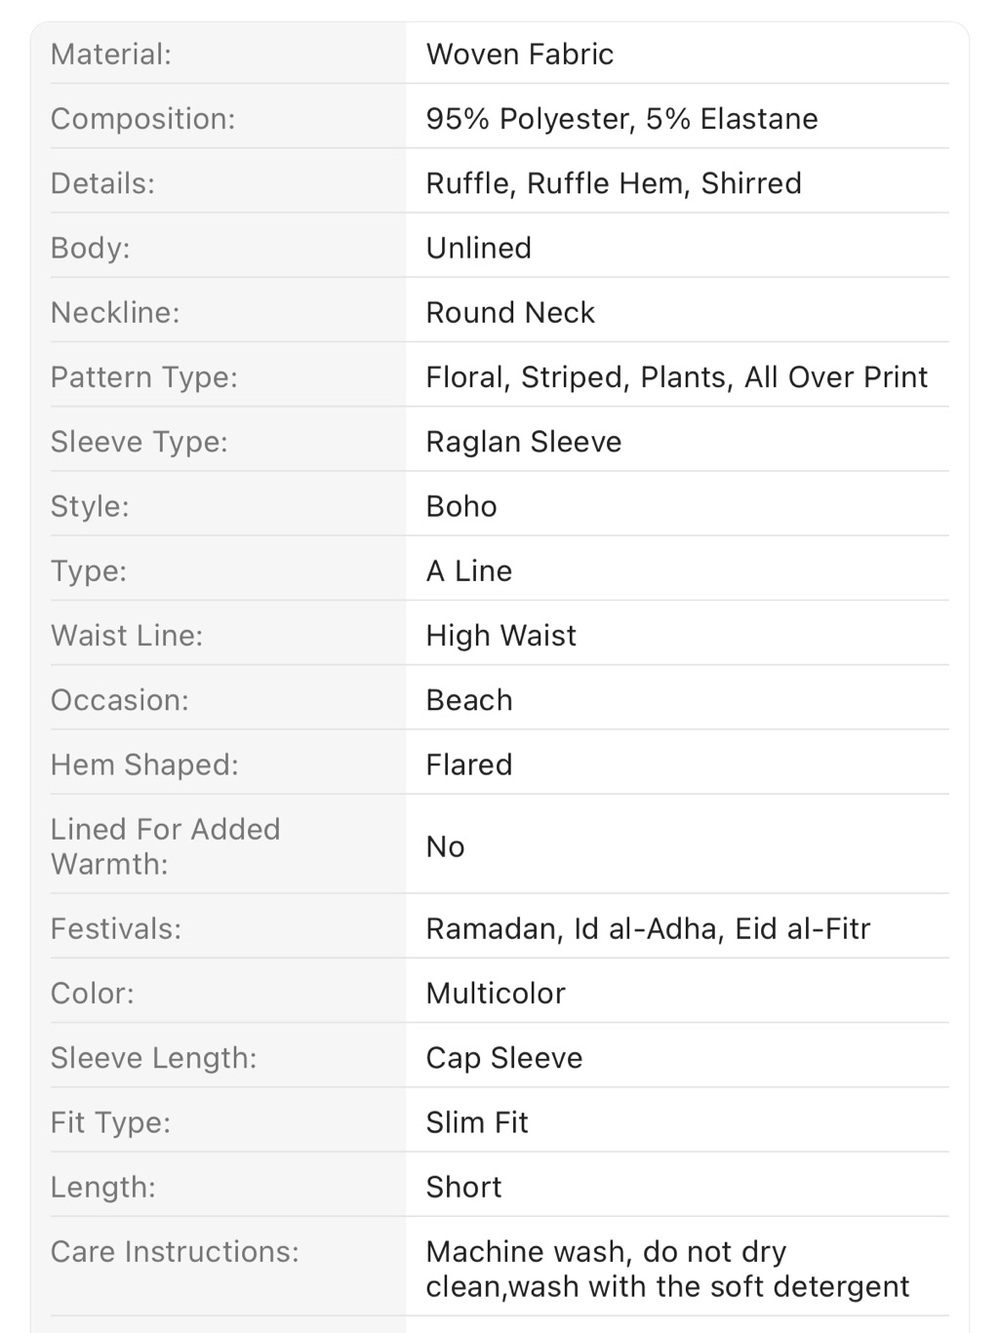Tap the A Line type value
The height and width of the screenshot is (1333, 1000).
[x=469, y=571]
